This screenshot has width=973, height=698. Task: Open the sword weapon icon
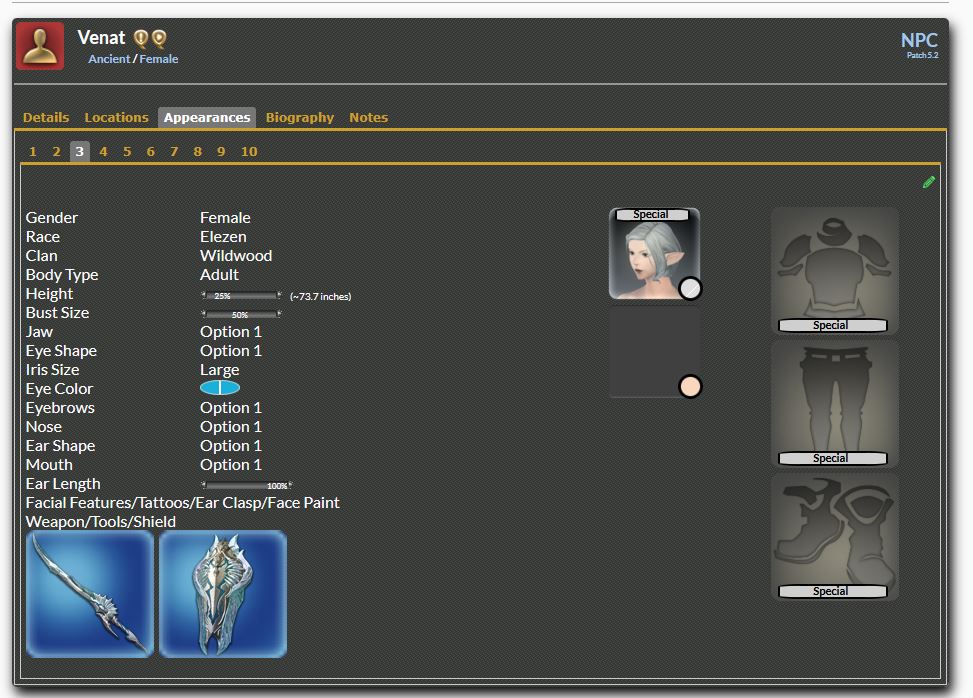tap(90, 594)
